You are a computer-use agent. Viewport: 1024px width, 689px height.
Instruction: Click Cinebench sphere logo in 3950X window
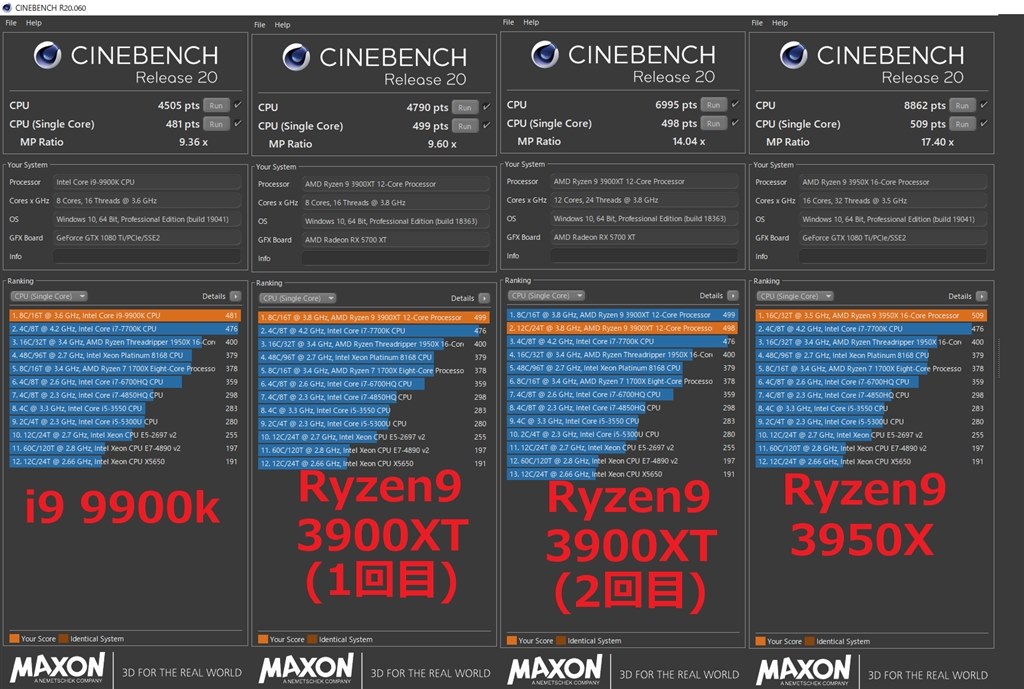click(x=794, y=56)
